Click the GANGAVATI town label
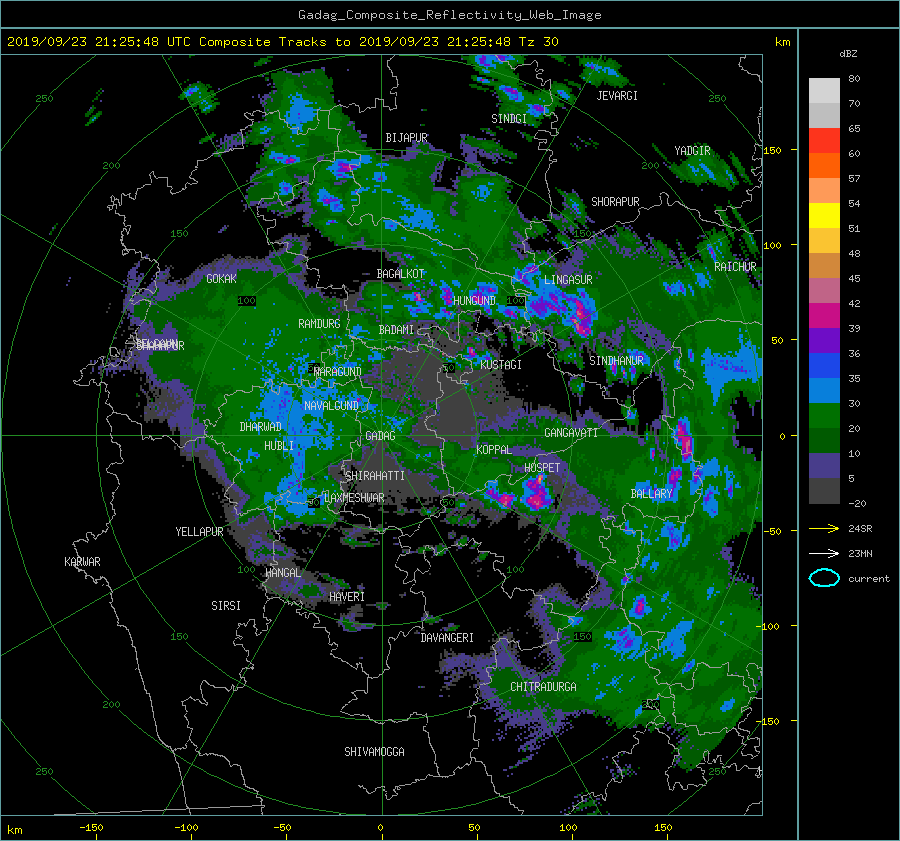Viewport: 900px width, 841px height. point(571,433)
